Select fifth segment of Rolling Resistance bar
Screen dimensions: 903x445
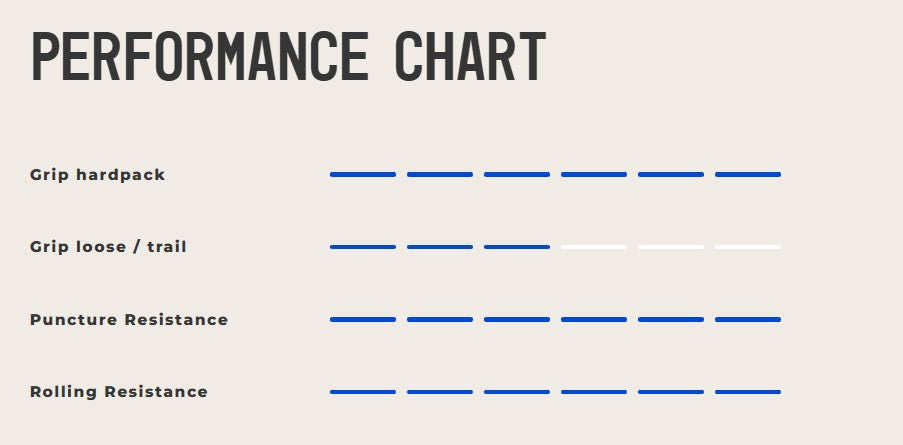pos(671,392)
